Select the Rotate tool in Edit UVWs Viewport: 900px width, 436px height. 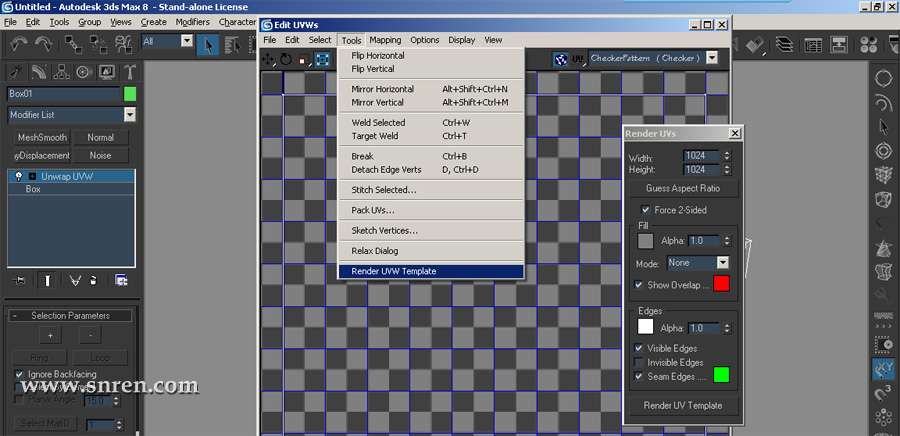[286, 59]
